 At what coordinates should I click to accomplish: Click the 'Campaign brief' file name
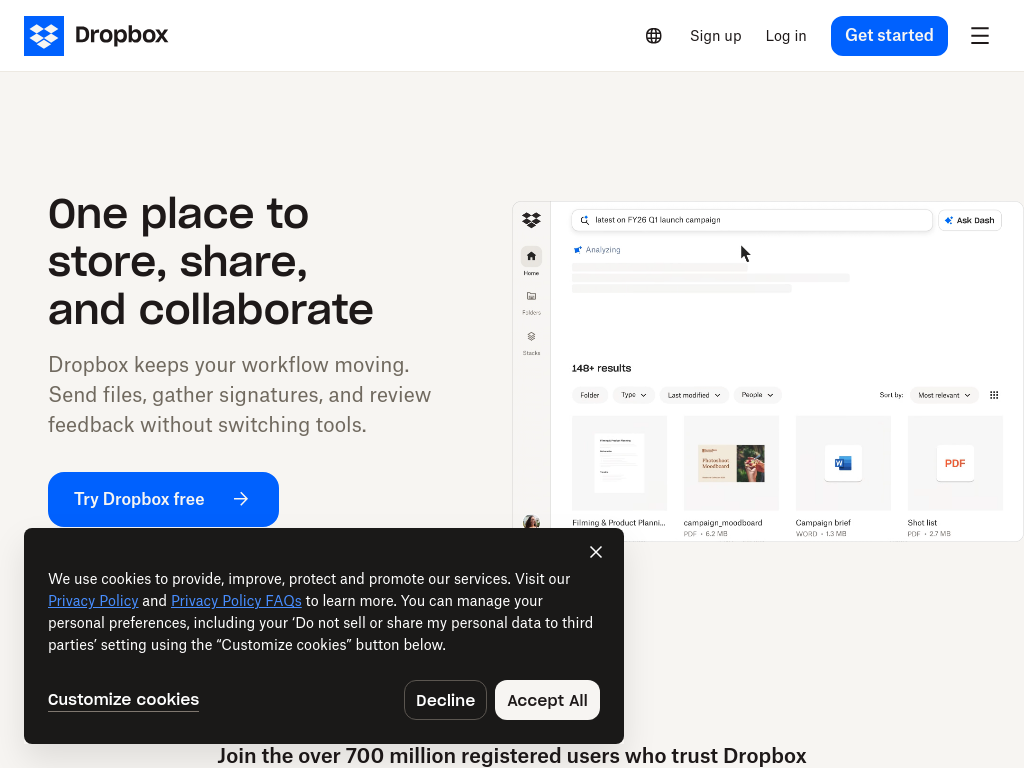point(823,522)
